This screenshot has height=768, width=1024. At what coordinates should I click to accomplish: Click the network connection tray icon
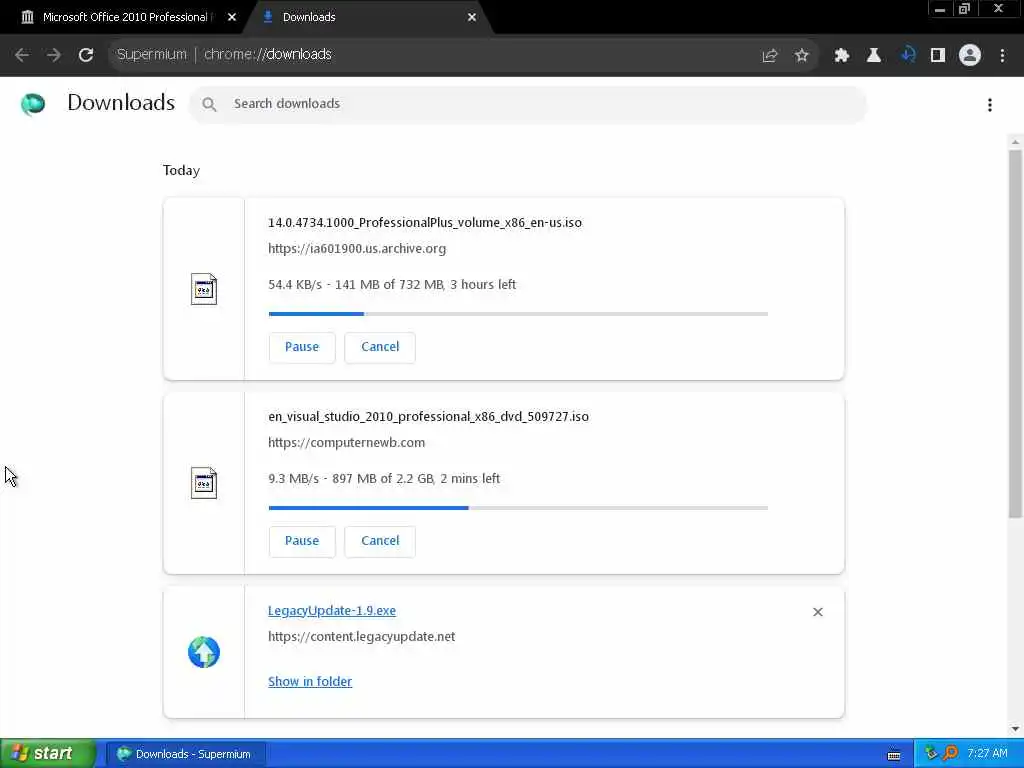931,754
